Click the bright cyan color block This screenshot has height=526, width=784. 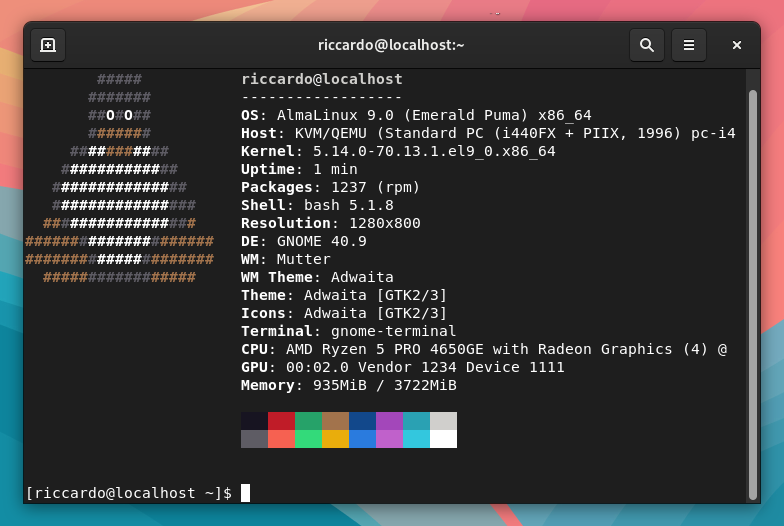(x=416, y=439)
